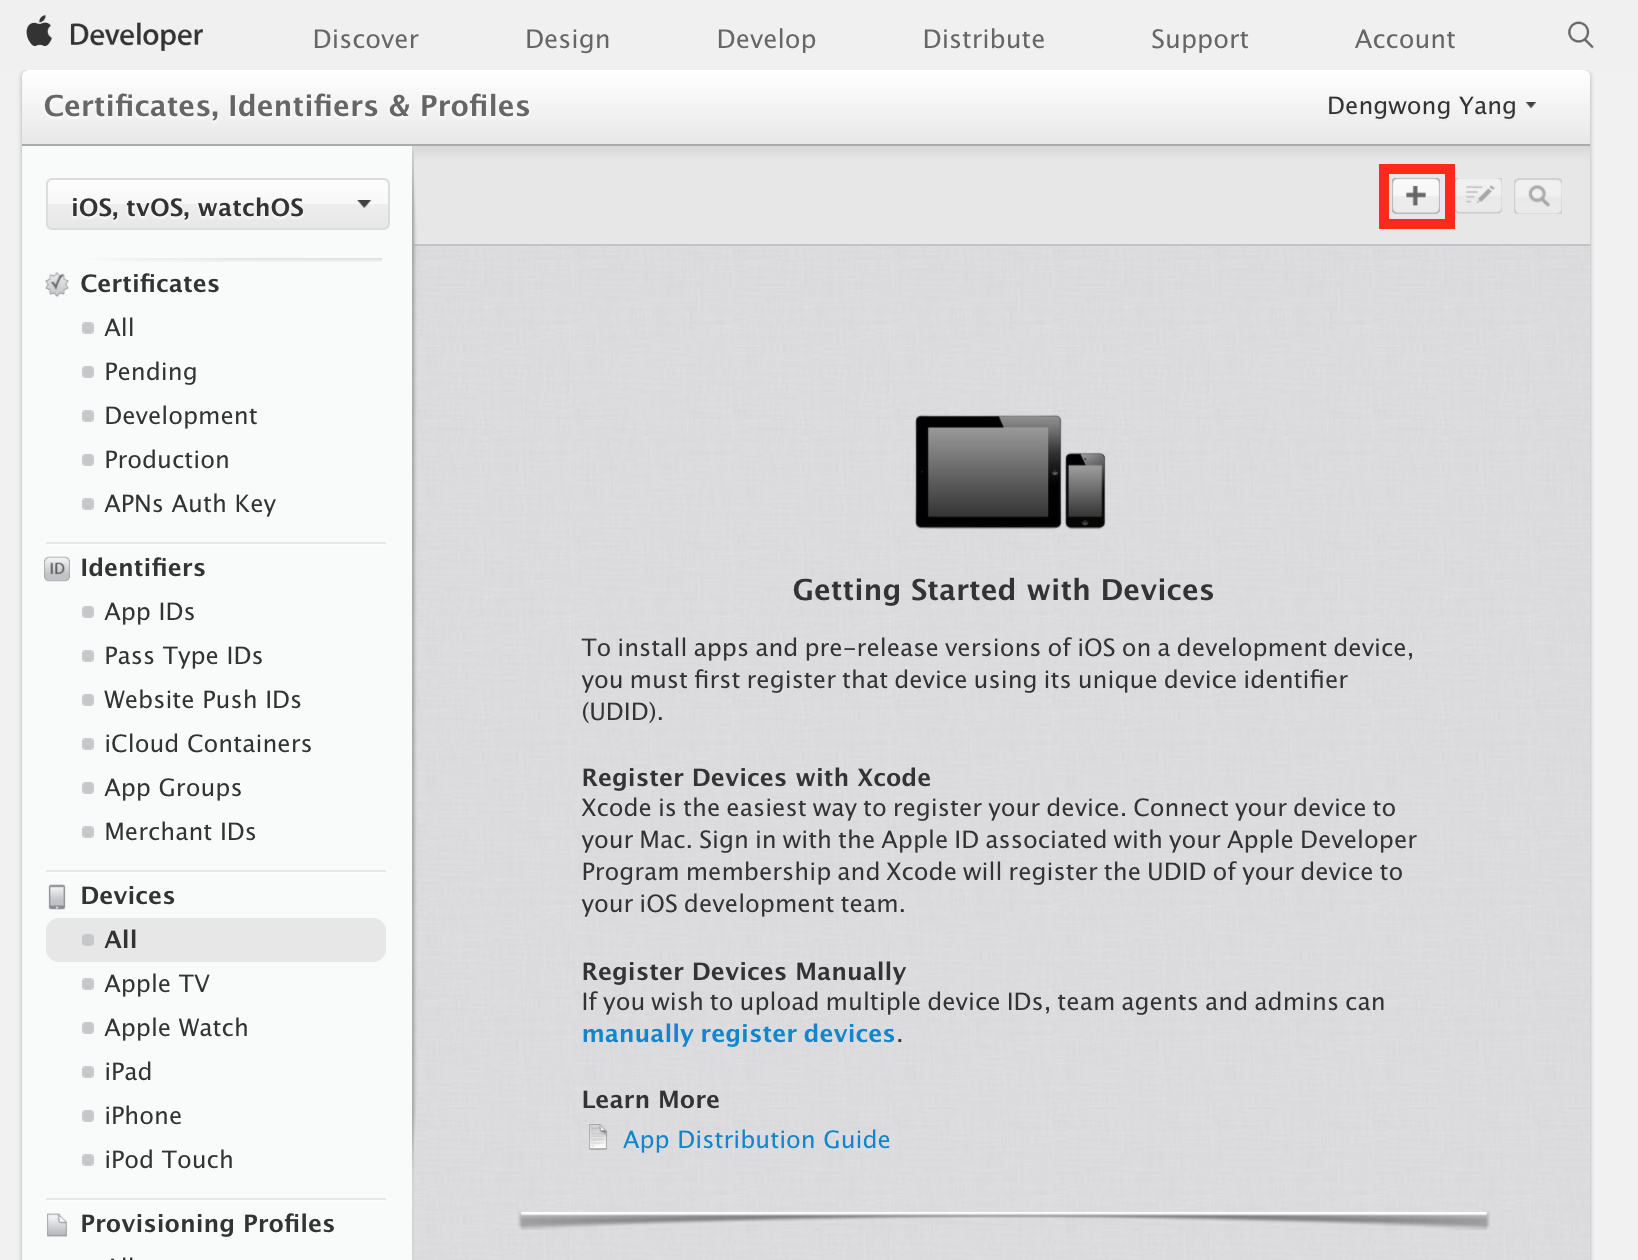Click the add device plus button
Viewport: 1638px width, 1260px height.
[1416, 196]
